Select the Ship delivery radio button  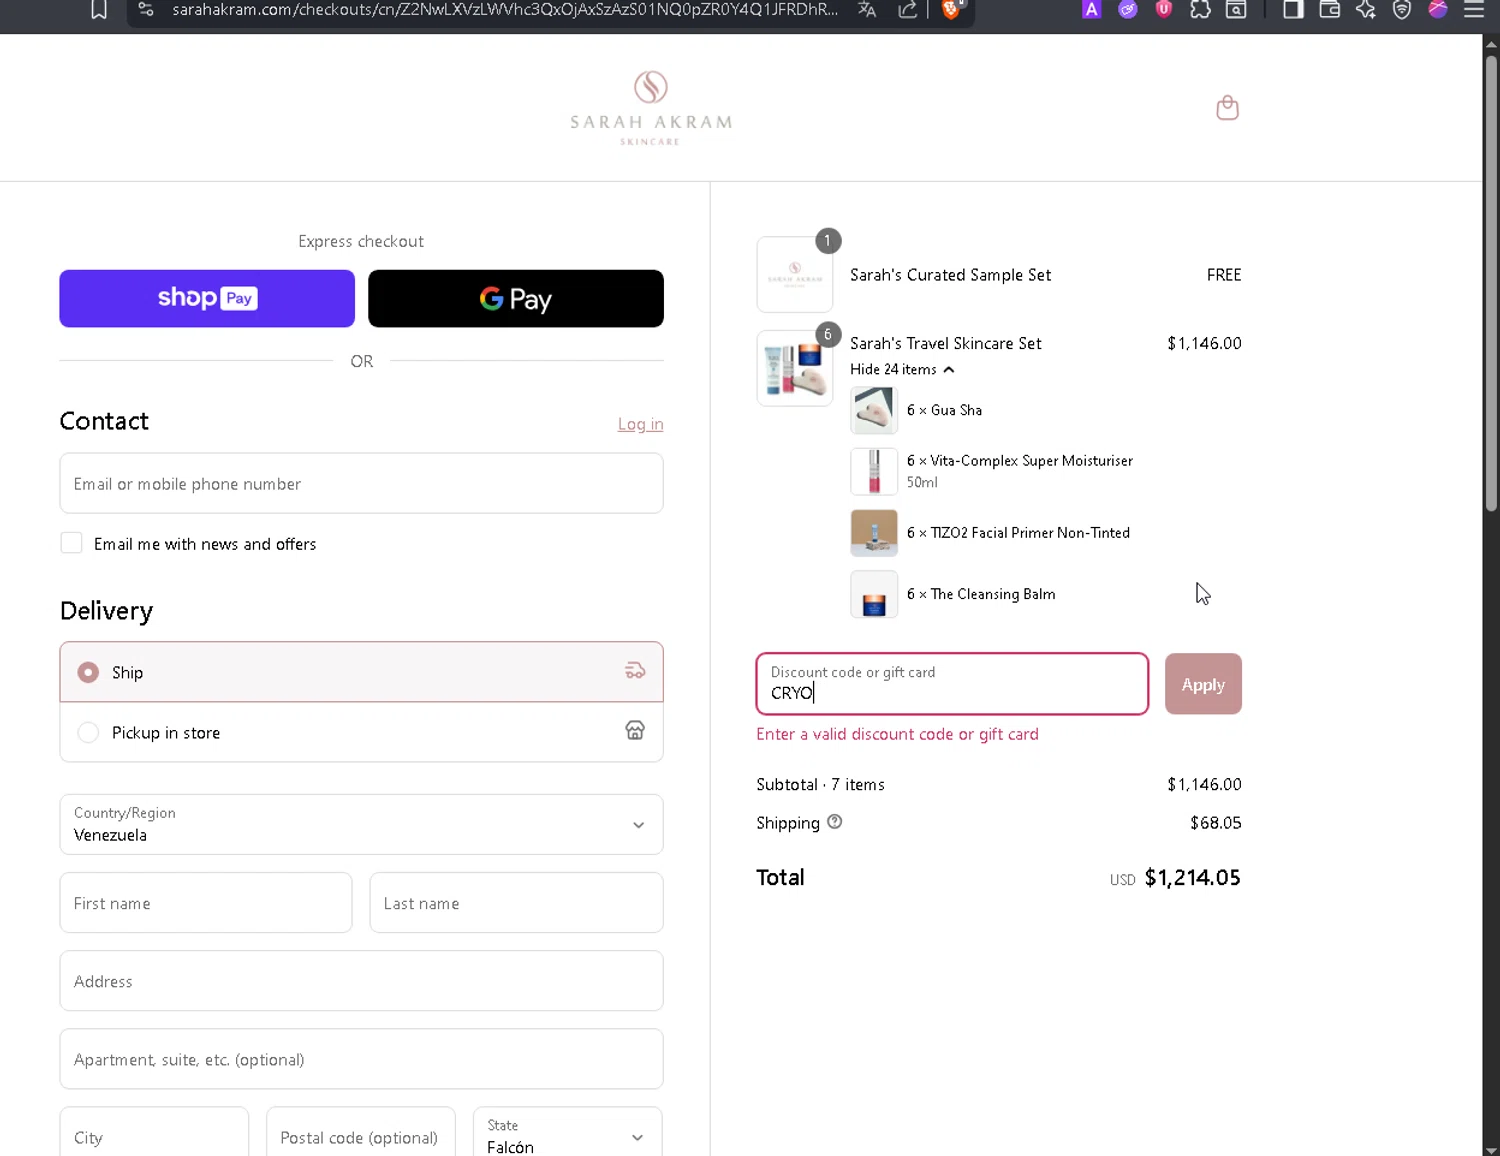coord(88,672)
